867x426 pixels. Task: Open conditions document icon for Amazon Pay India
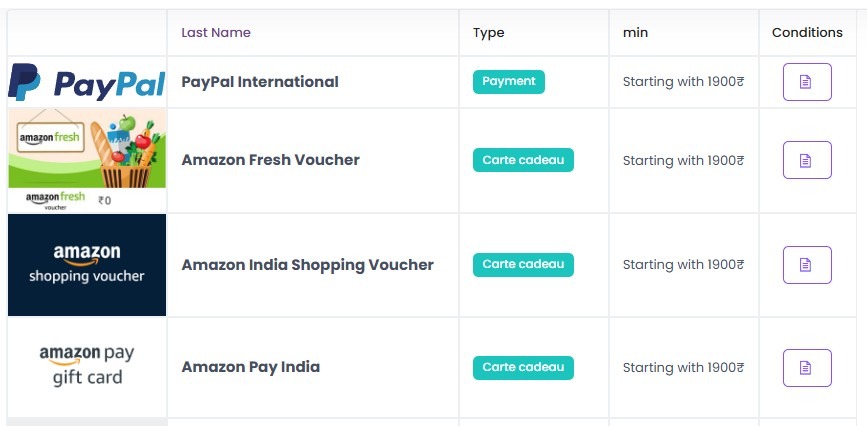pos(807,368)
